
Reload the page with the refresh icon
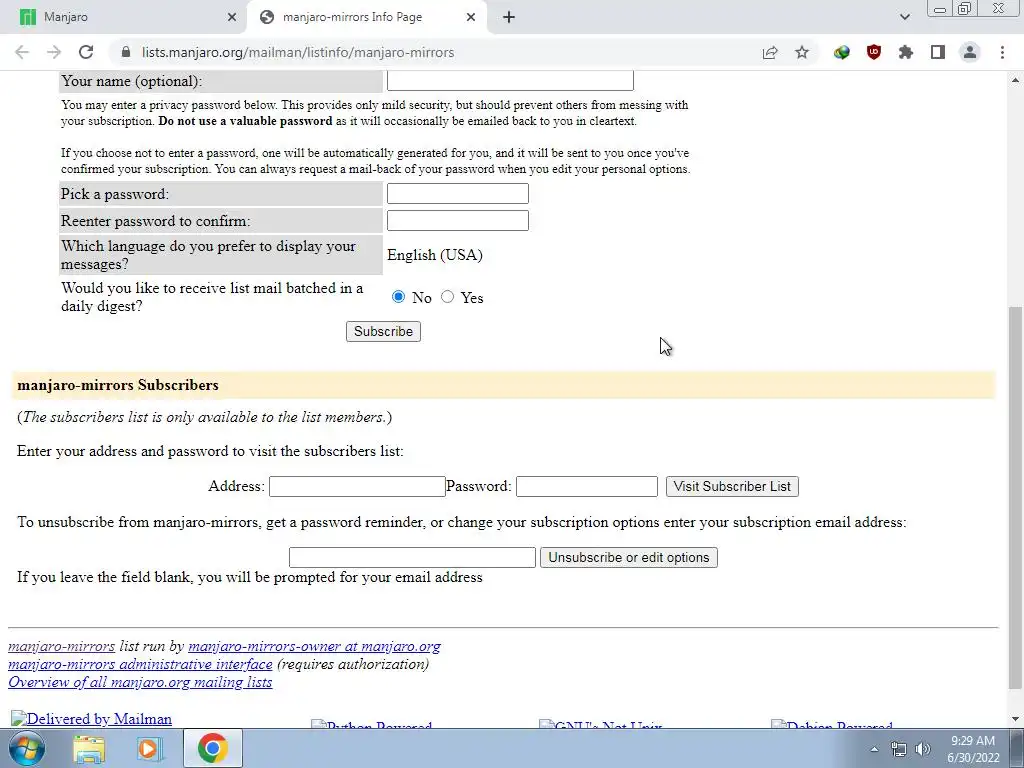pyautogui.click(x=86, y=52)
